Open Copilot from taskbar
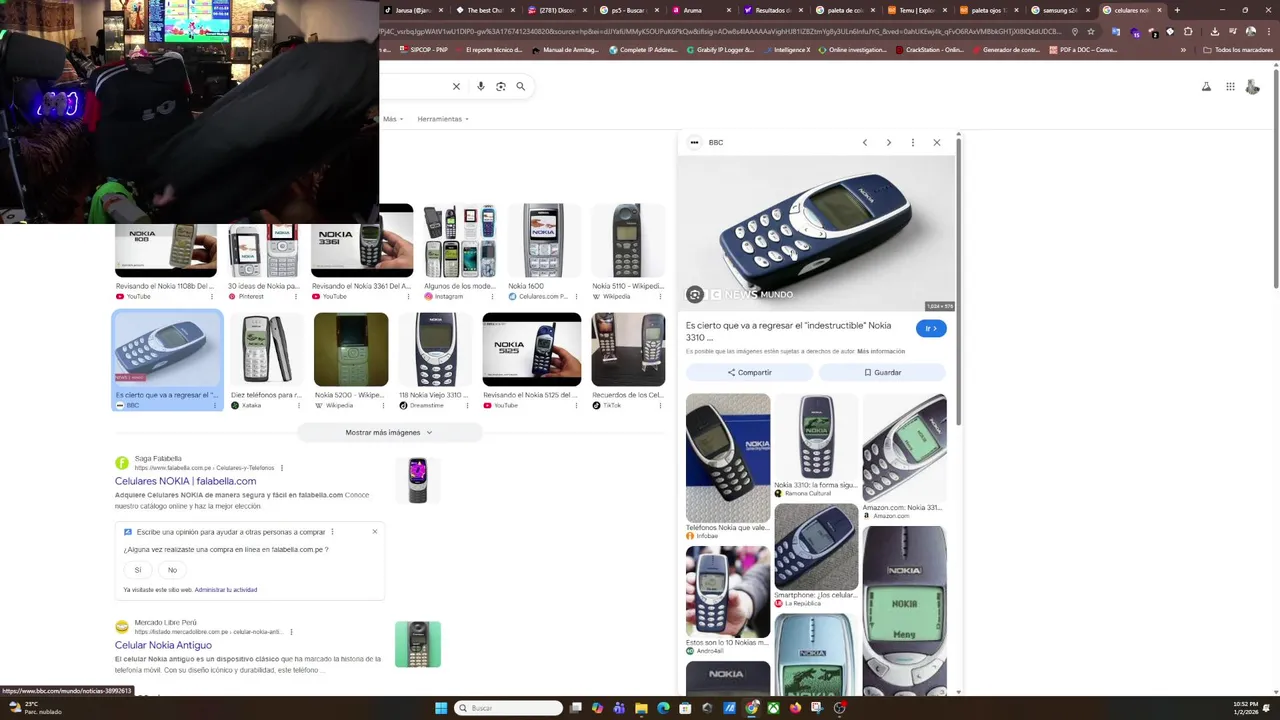Viewport: 1280px width, 720px height. click(x=597, y=708)
